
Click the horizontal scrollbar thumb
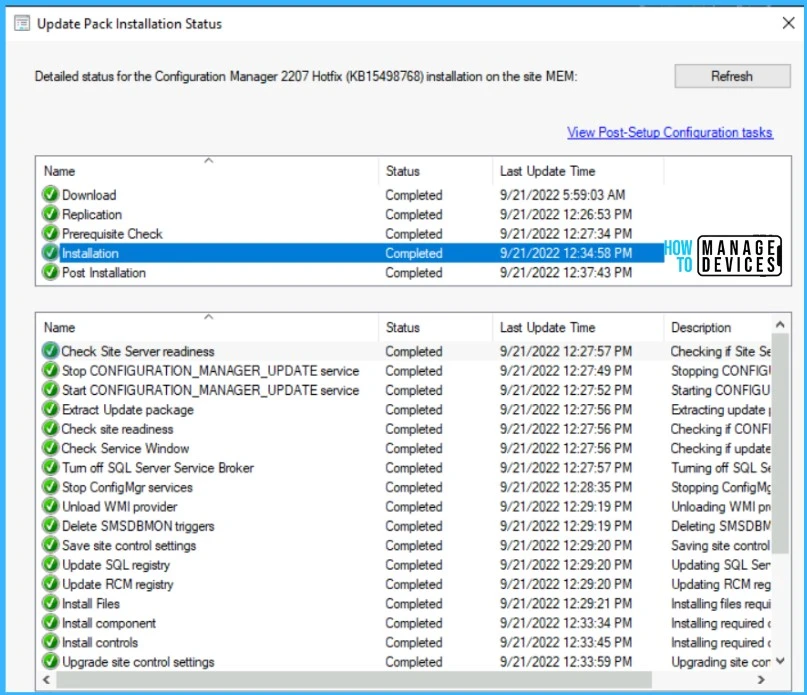coord(354,680)
